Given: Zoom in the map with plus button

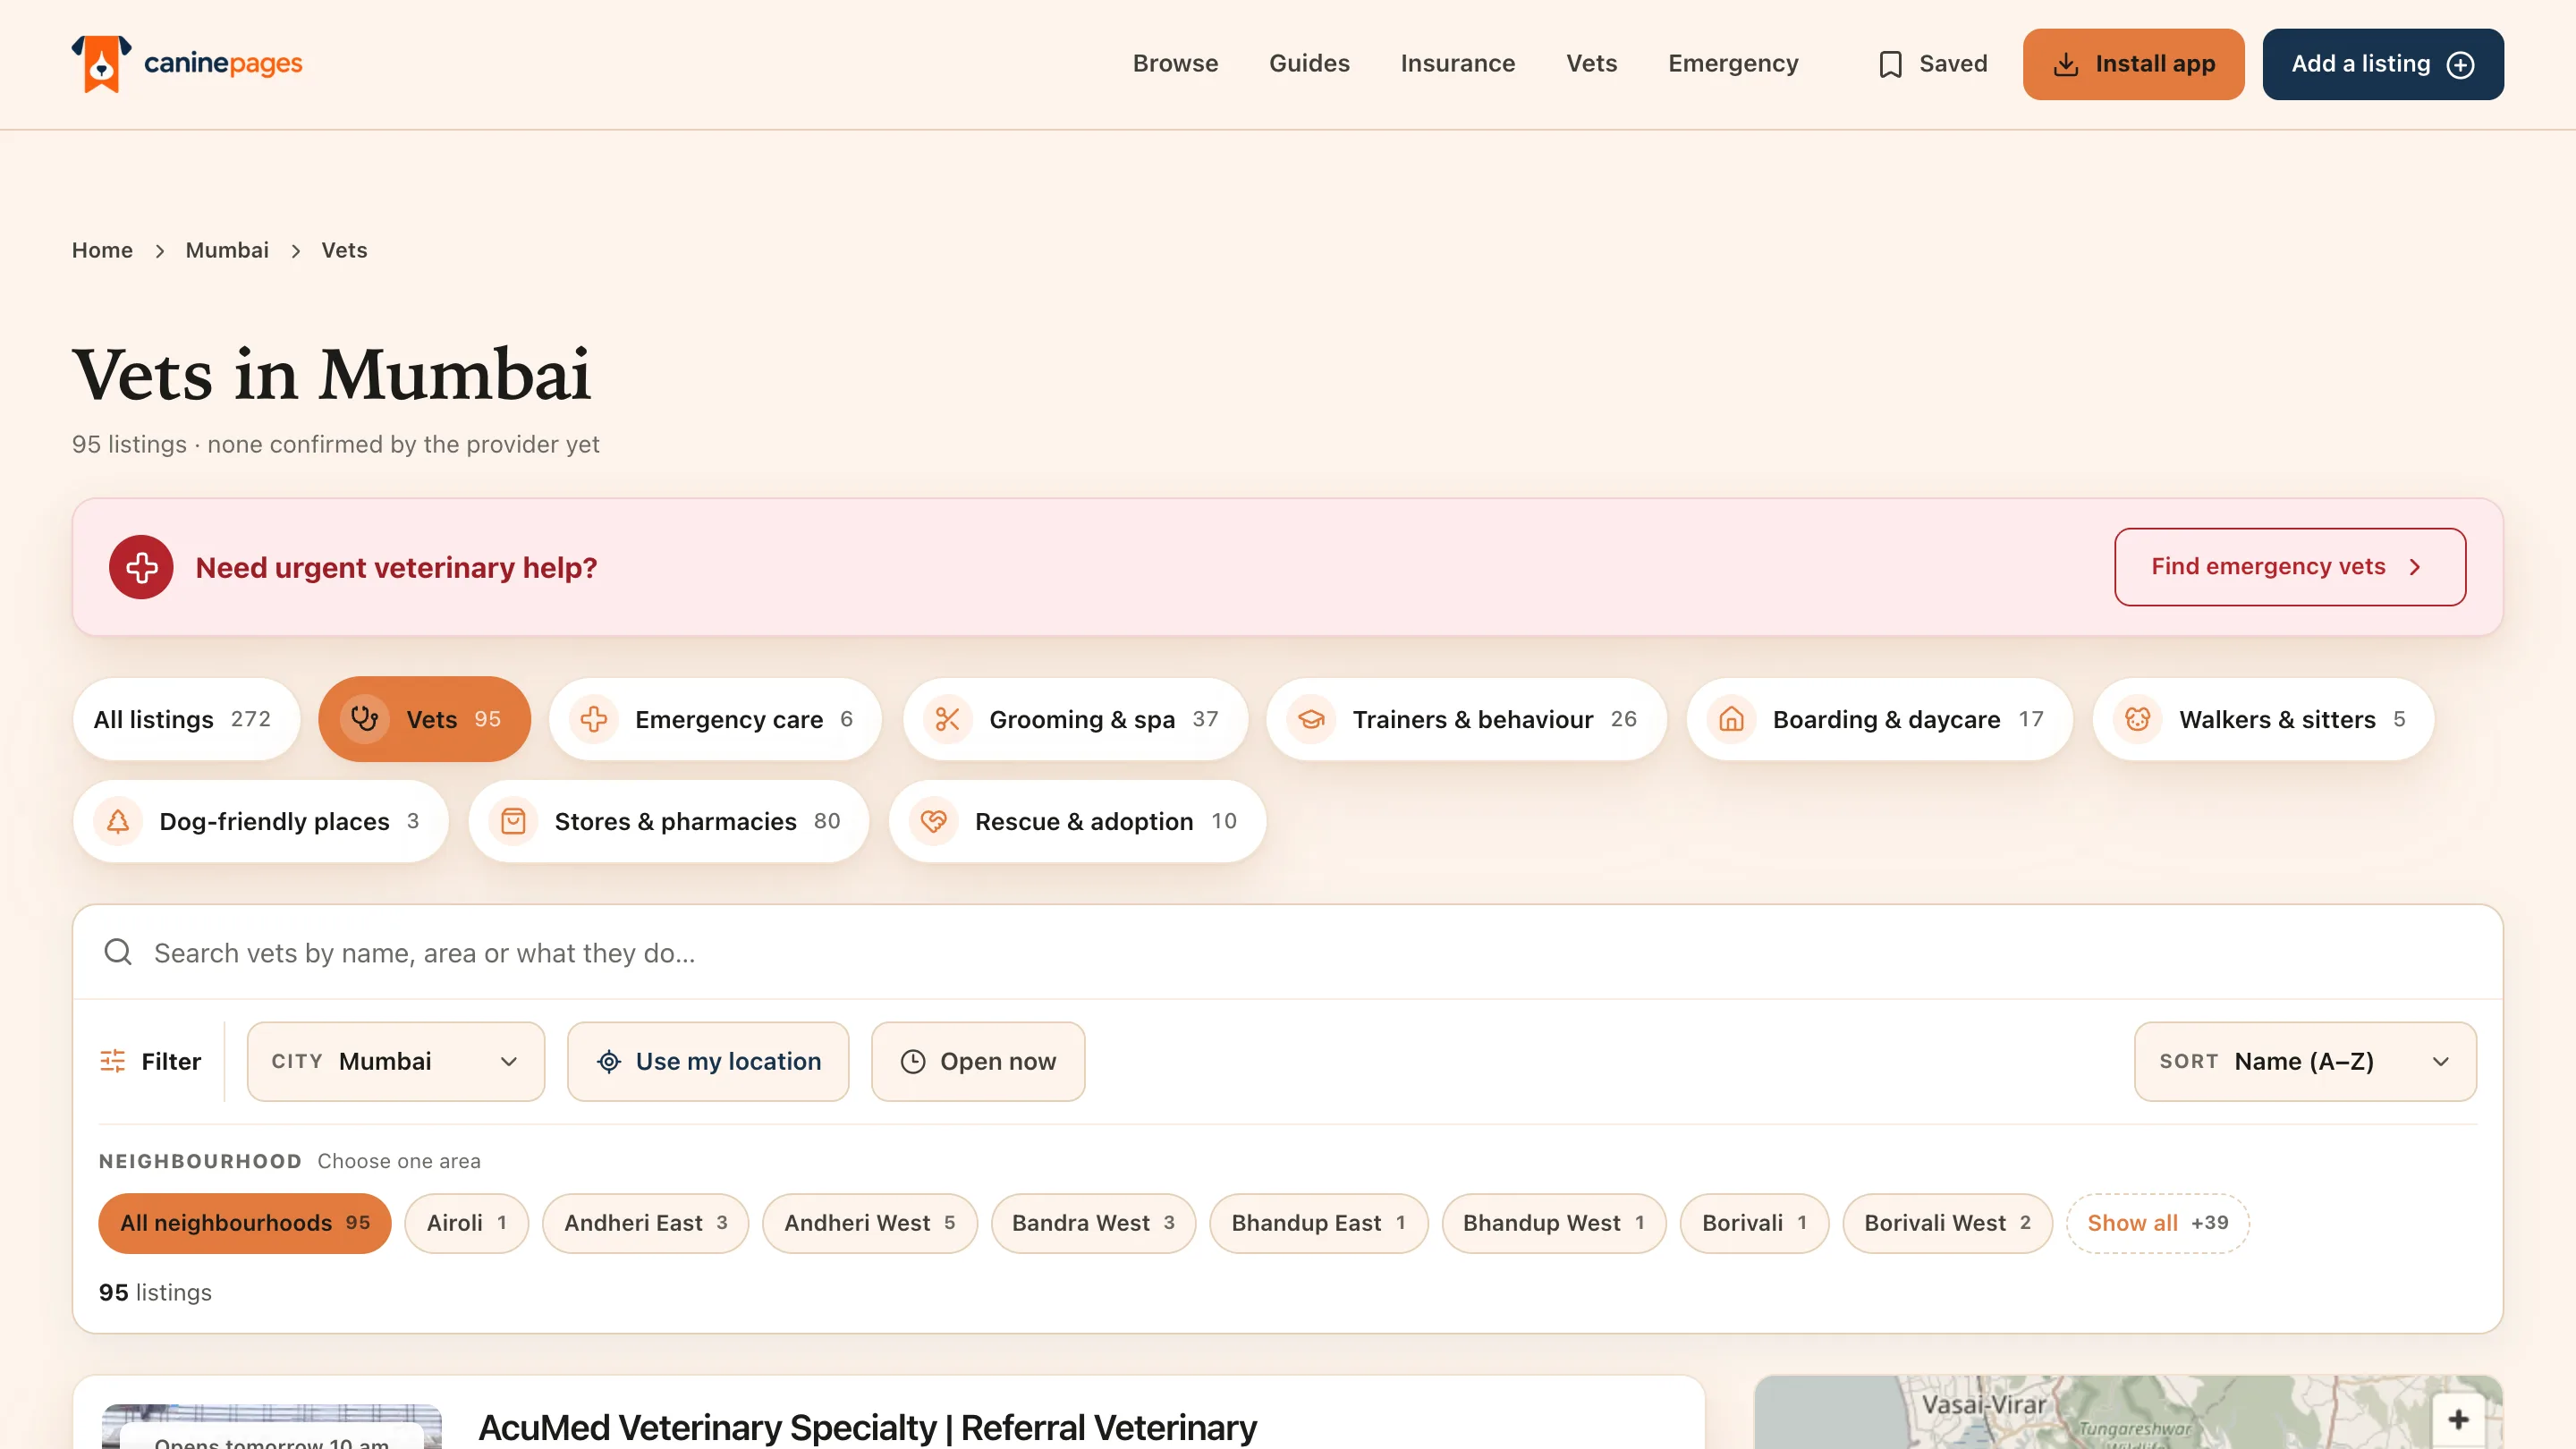Looking at the screenshot, I should (2459, 1419).
